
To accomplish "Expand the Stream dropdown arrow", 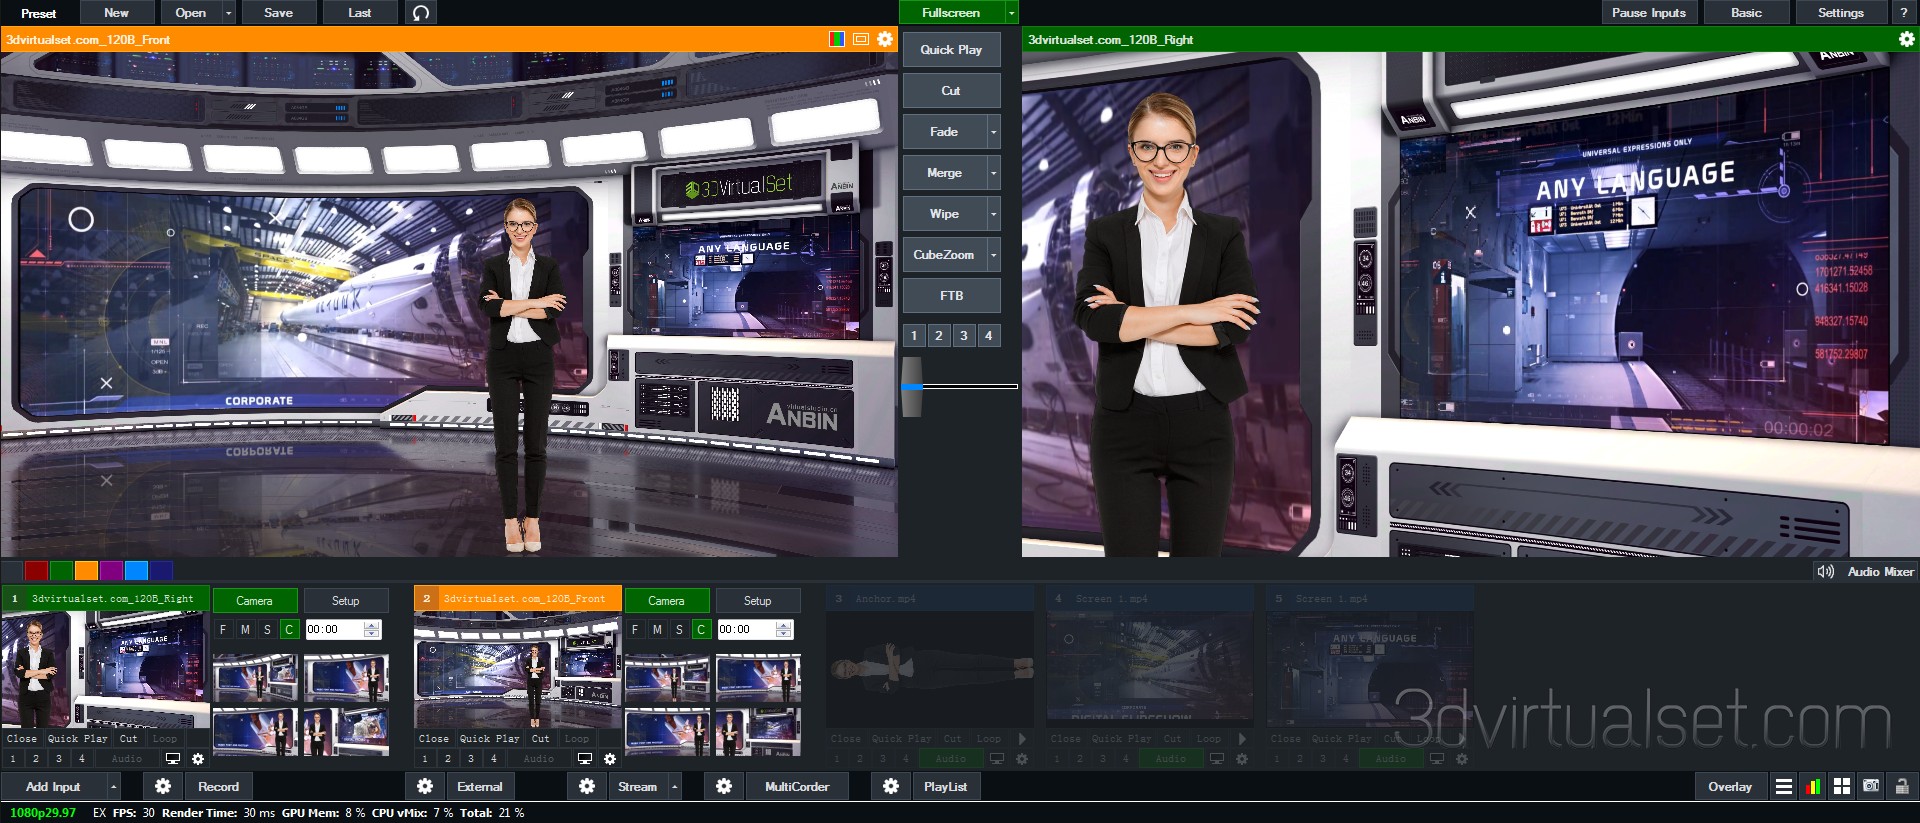I will pos(675,787).
